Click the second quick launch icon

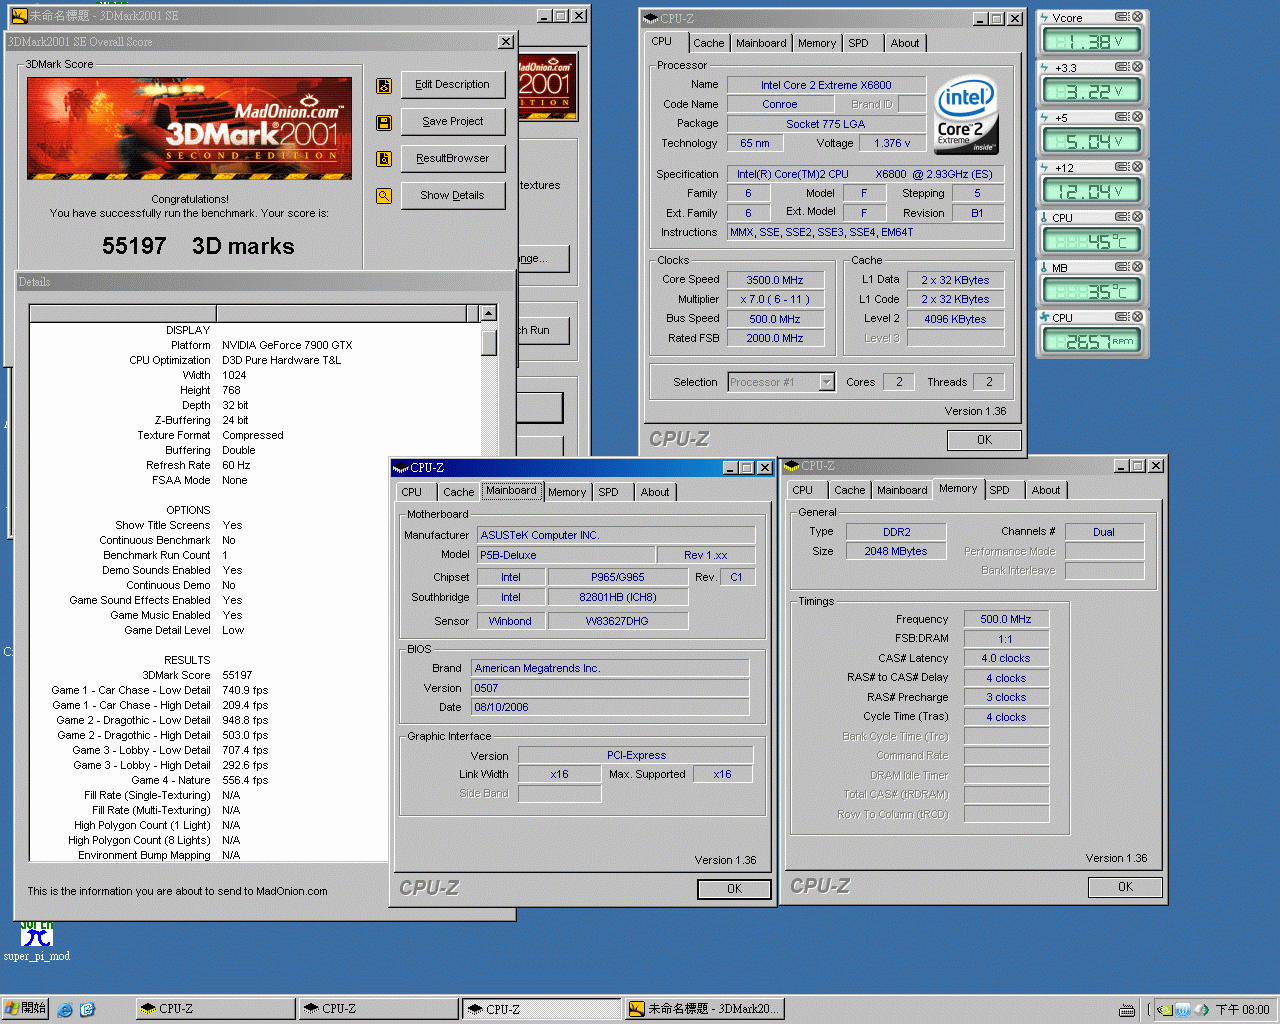87,1010
